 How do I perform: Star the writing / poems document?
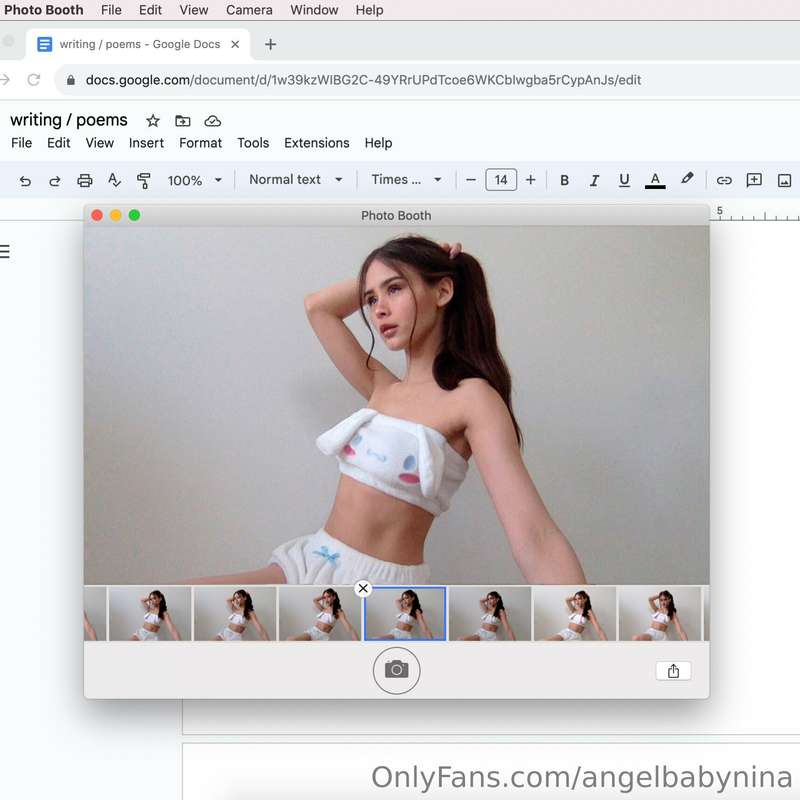(153, 121)
